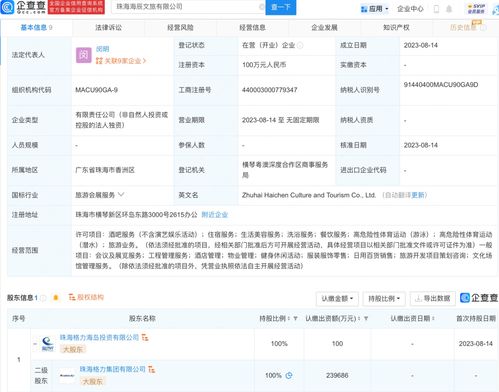
Task: Open the 珠海格力集团有限公司 shareholder link
Action: (112, 369)
